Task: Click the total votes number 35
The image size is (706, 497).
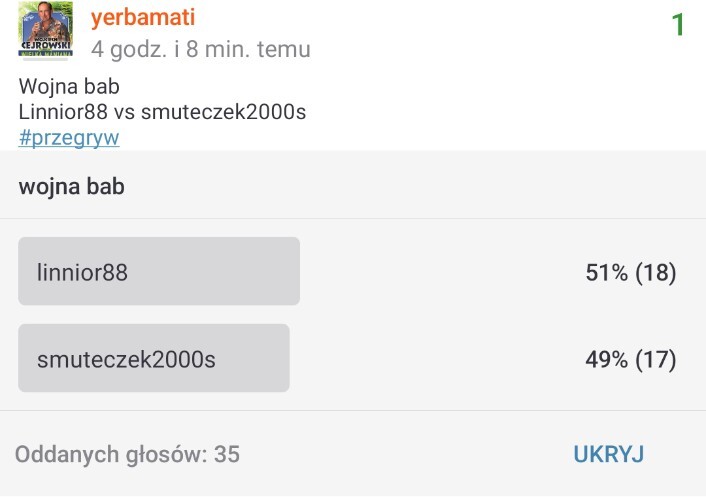Action: pyautogui.click(x=227, y=454)
